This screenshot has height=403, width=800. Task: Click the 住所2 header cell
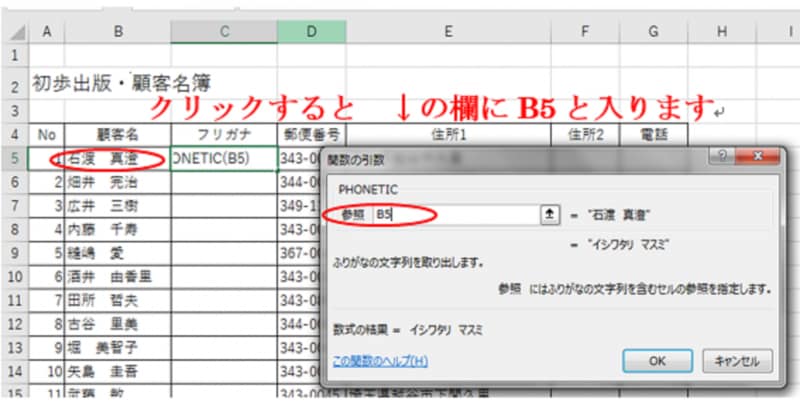pyautogui.click(x=585, y=135)
